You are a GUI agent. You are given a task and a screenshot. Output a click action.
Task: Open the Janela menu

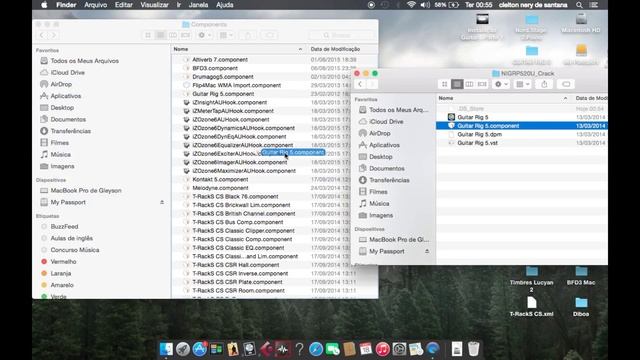[198, 5]
